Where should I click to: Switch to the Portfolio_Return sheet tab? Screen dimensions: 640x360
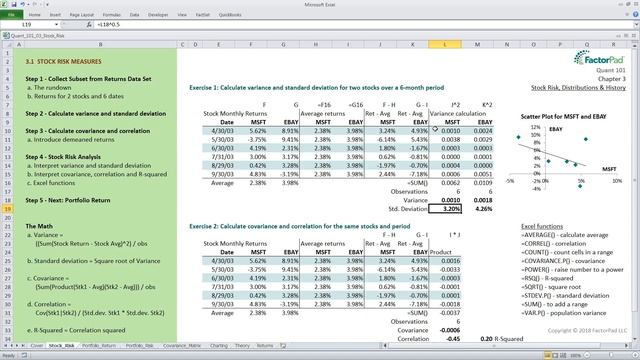tap(99, 346)
